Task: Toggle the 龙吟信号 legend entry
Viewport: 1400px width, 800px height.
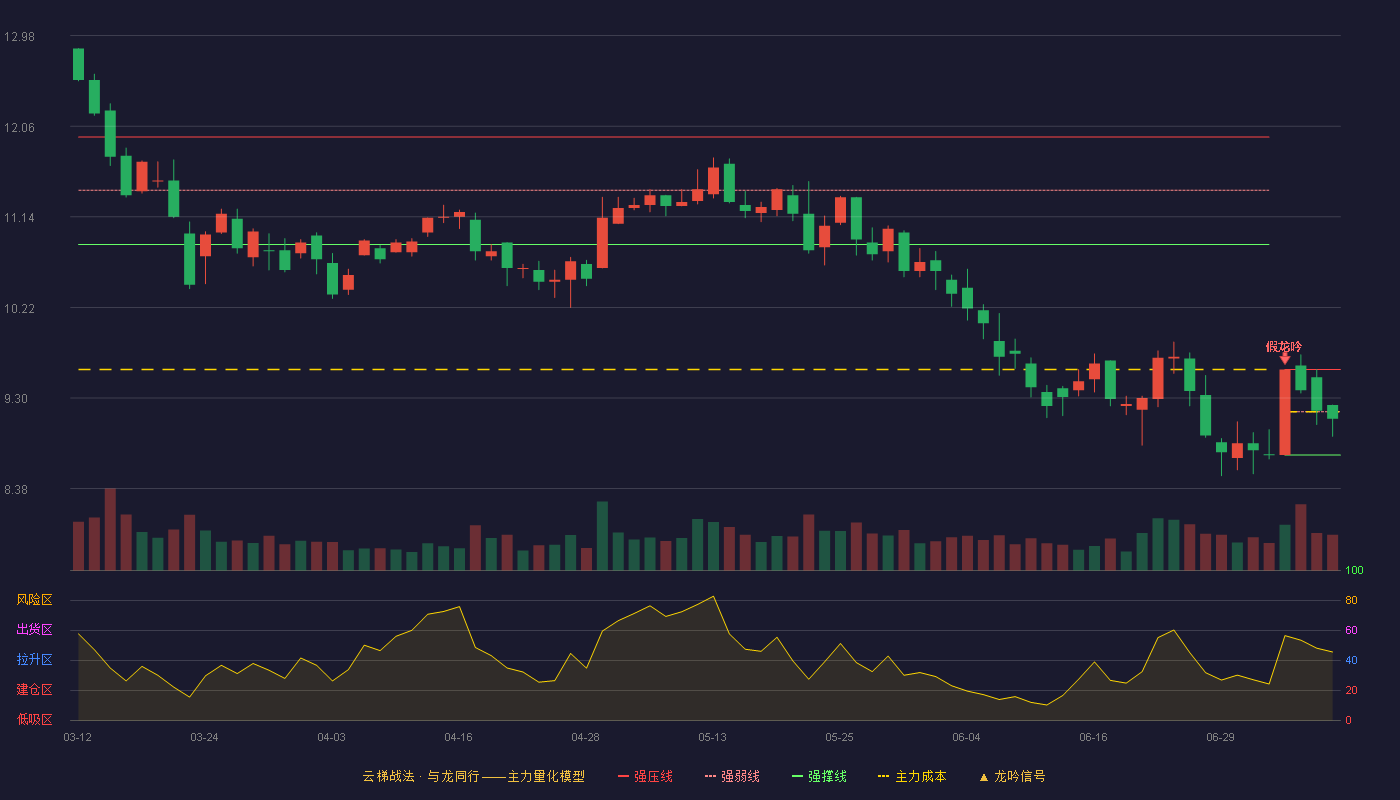Action: 1012,776
